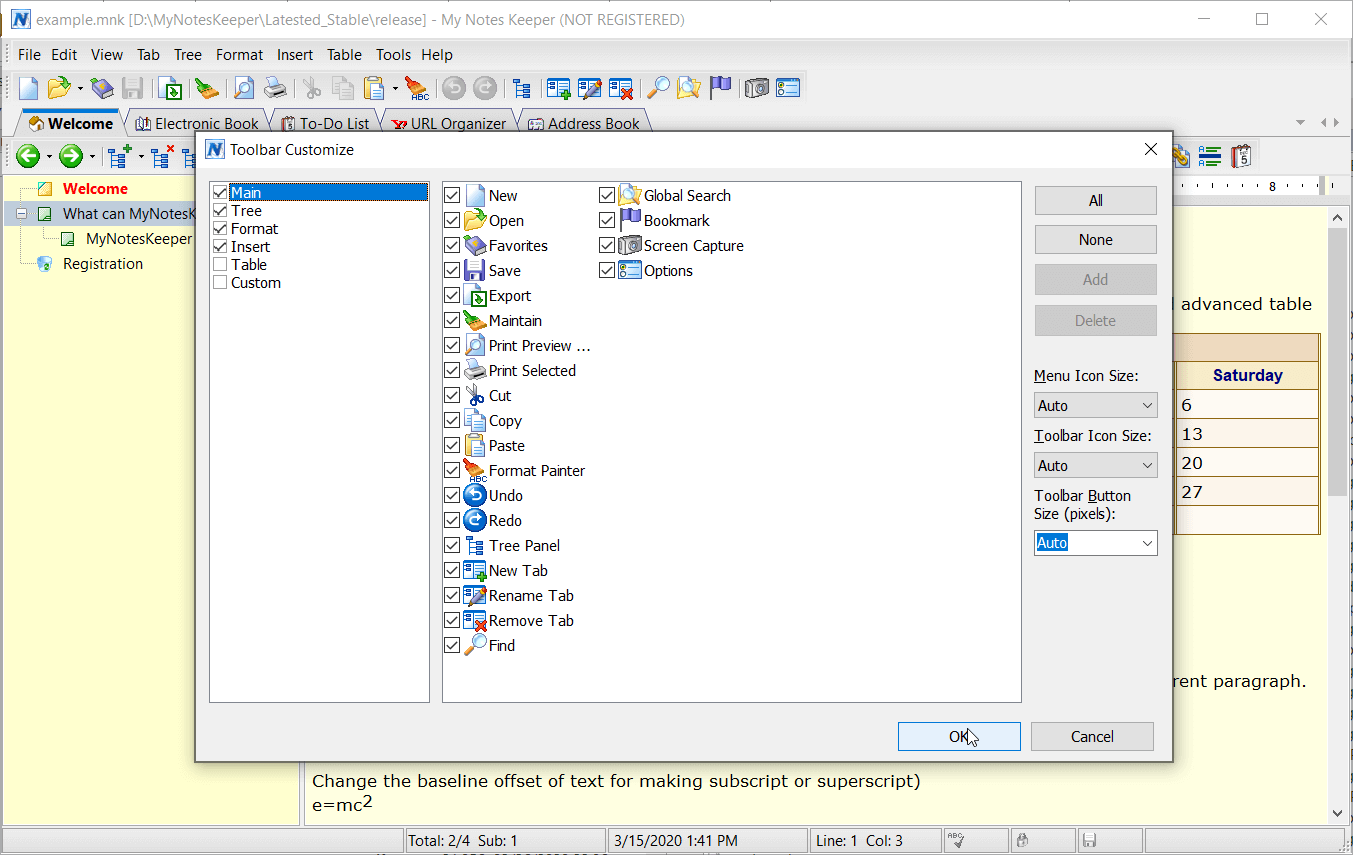Click the None button in Toolbar Customize
The image size is (1353, 855).
pyautogui.click(x=1096, y=240)
